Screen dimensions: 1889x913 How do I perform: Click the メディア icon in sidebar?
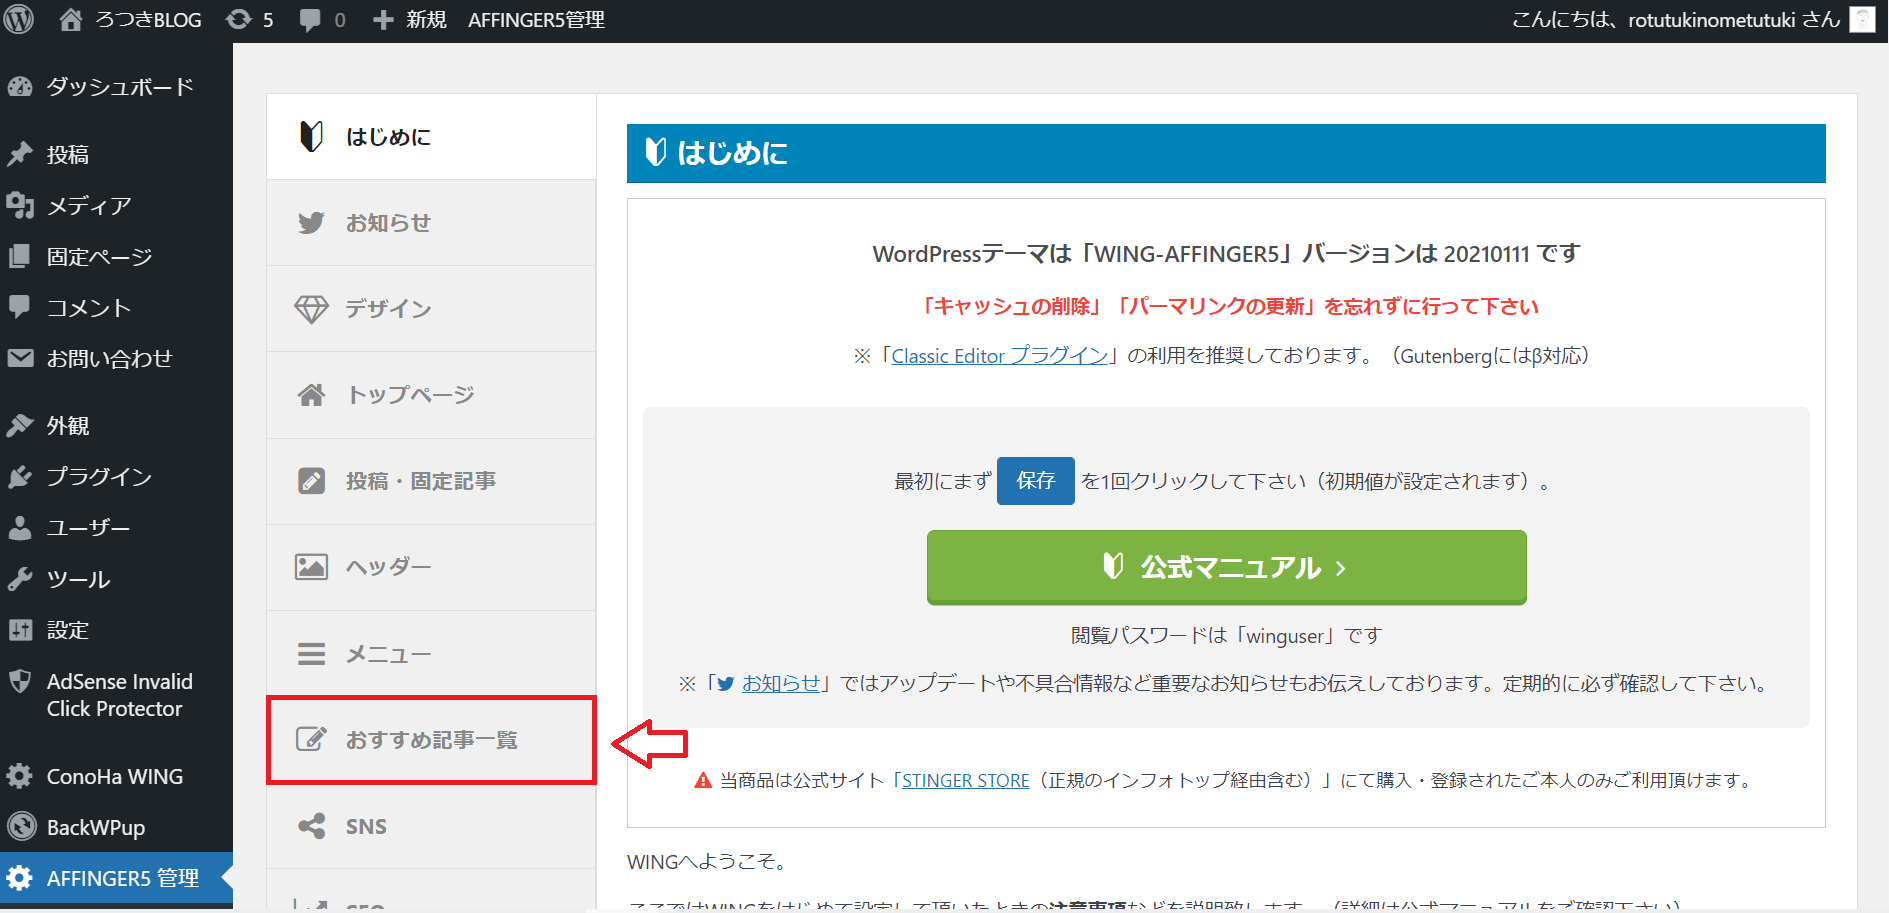[20, 205]
